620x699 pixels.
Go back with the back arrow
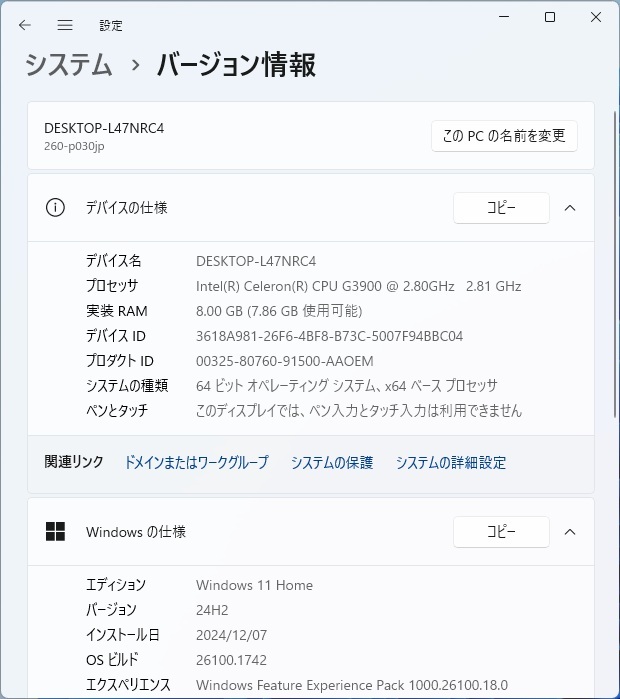25,25
